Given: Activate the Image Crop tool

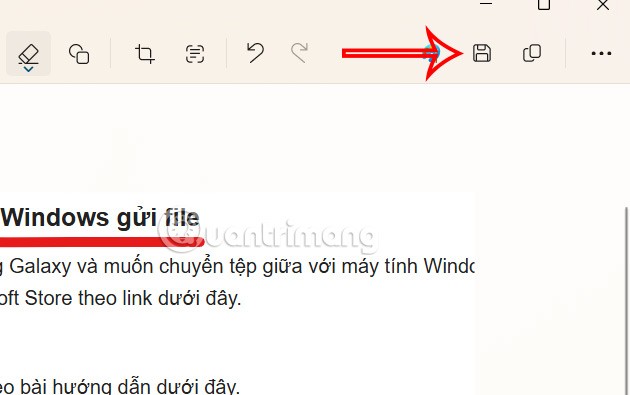Looking at the screenshot, I should pos(145,53).
